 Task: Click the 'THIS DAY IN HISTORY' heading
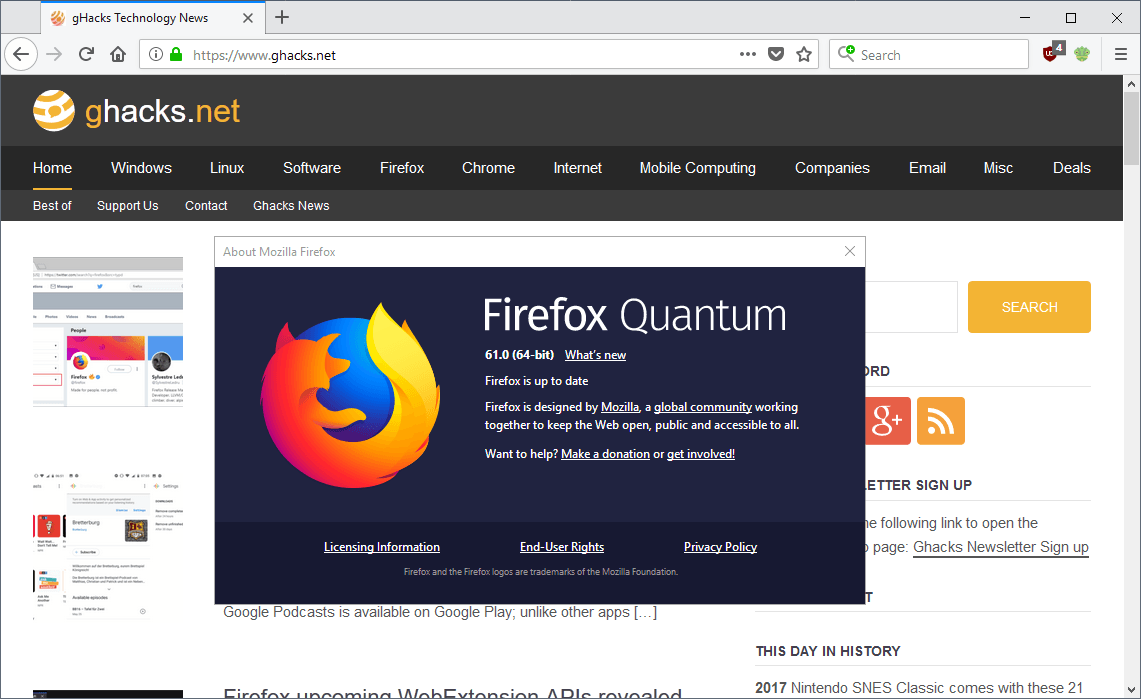pos(828,651)
